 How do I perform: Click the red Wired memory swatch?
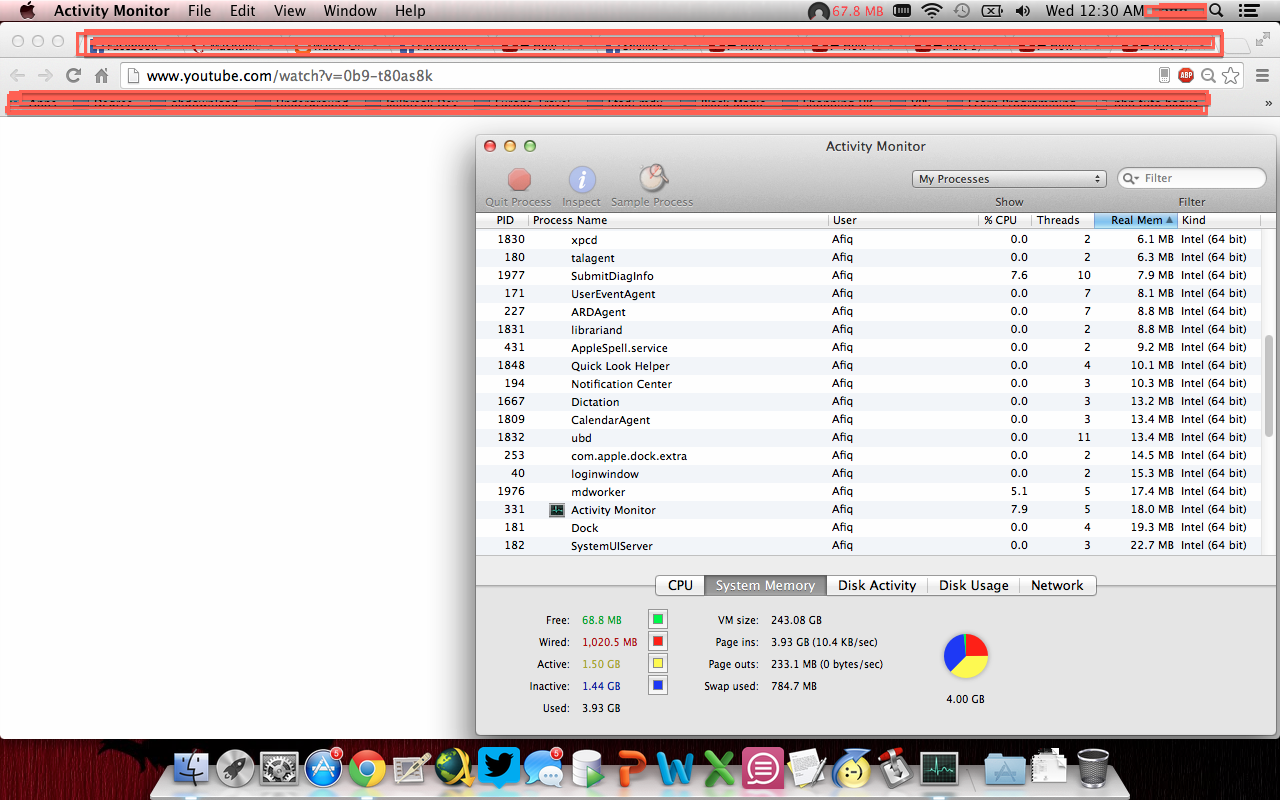tap(657, 641)
